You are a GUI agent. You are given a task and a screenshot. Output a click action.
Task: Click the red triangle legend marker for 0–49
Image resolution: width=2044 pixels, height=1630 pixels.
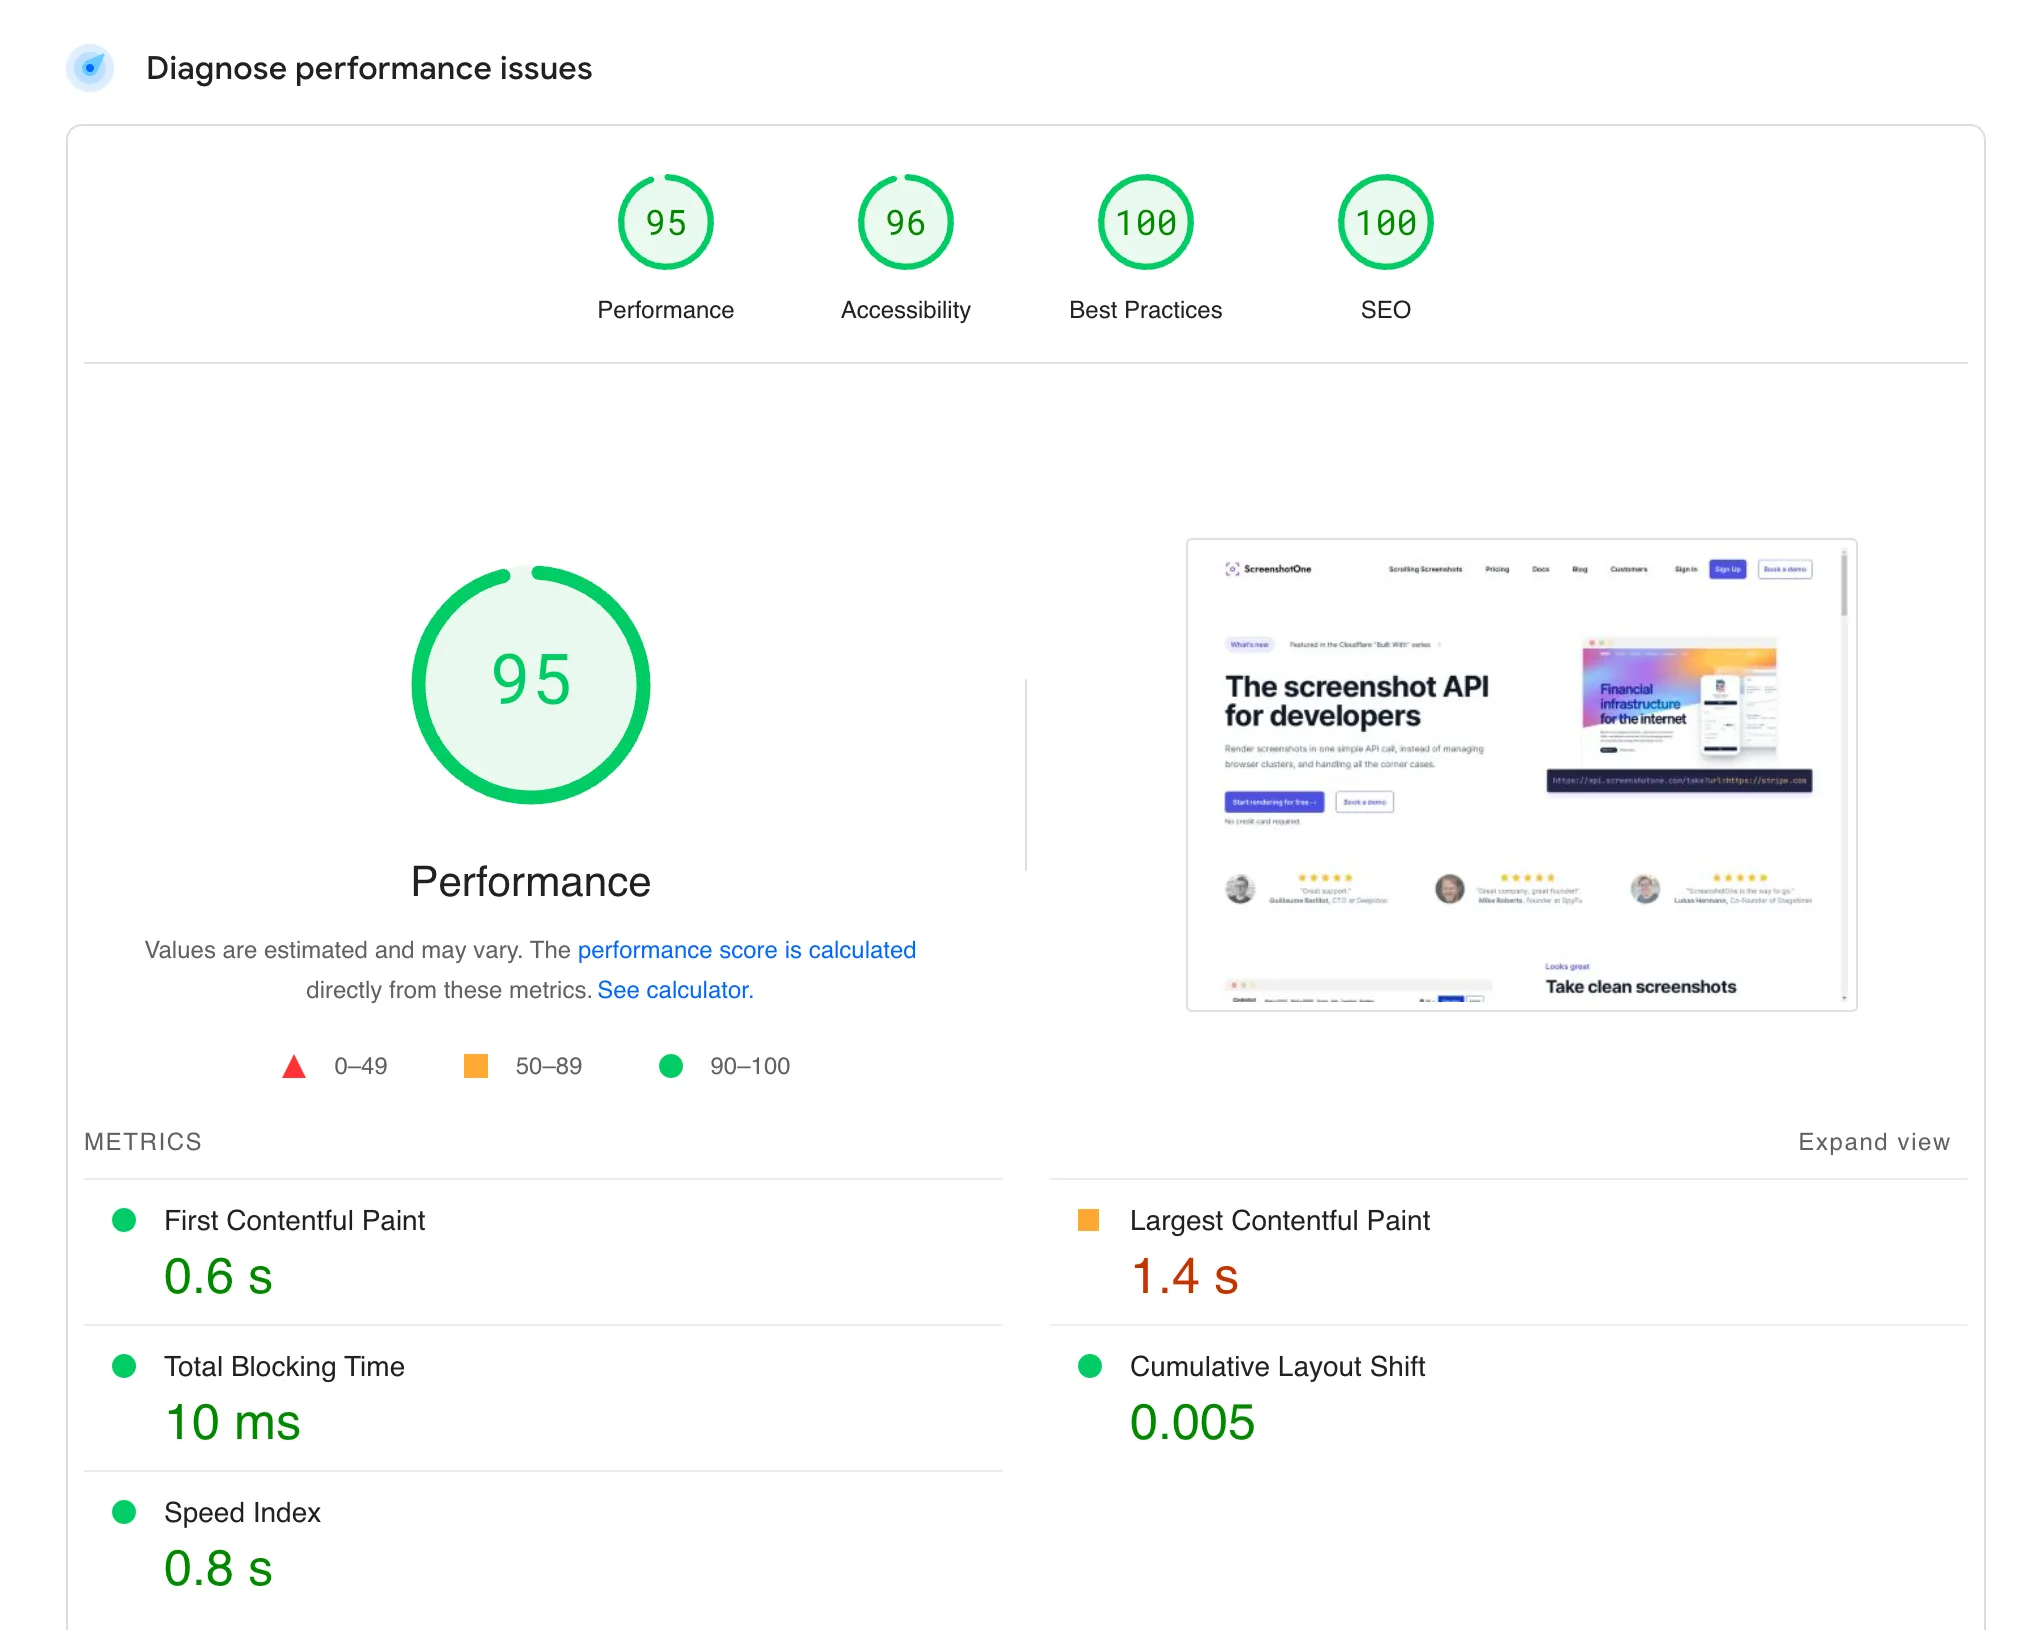[x=295, y=1066]
